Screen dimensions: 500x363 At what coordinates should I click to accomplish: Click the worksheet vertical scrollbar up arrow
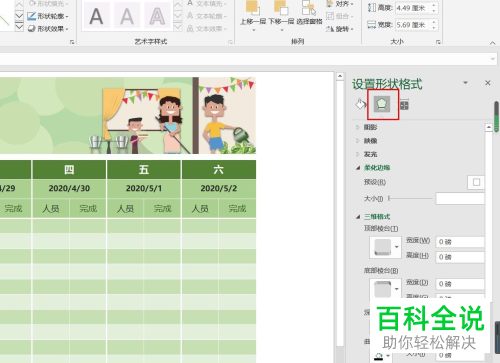coord(340,76)
